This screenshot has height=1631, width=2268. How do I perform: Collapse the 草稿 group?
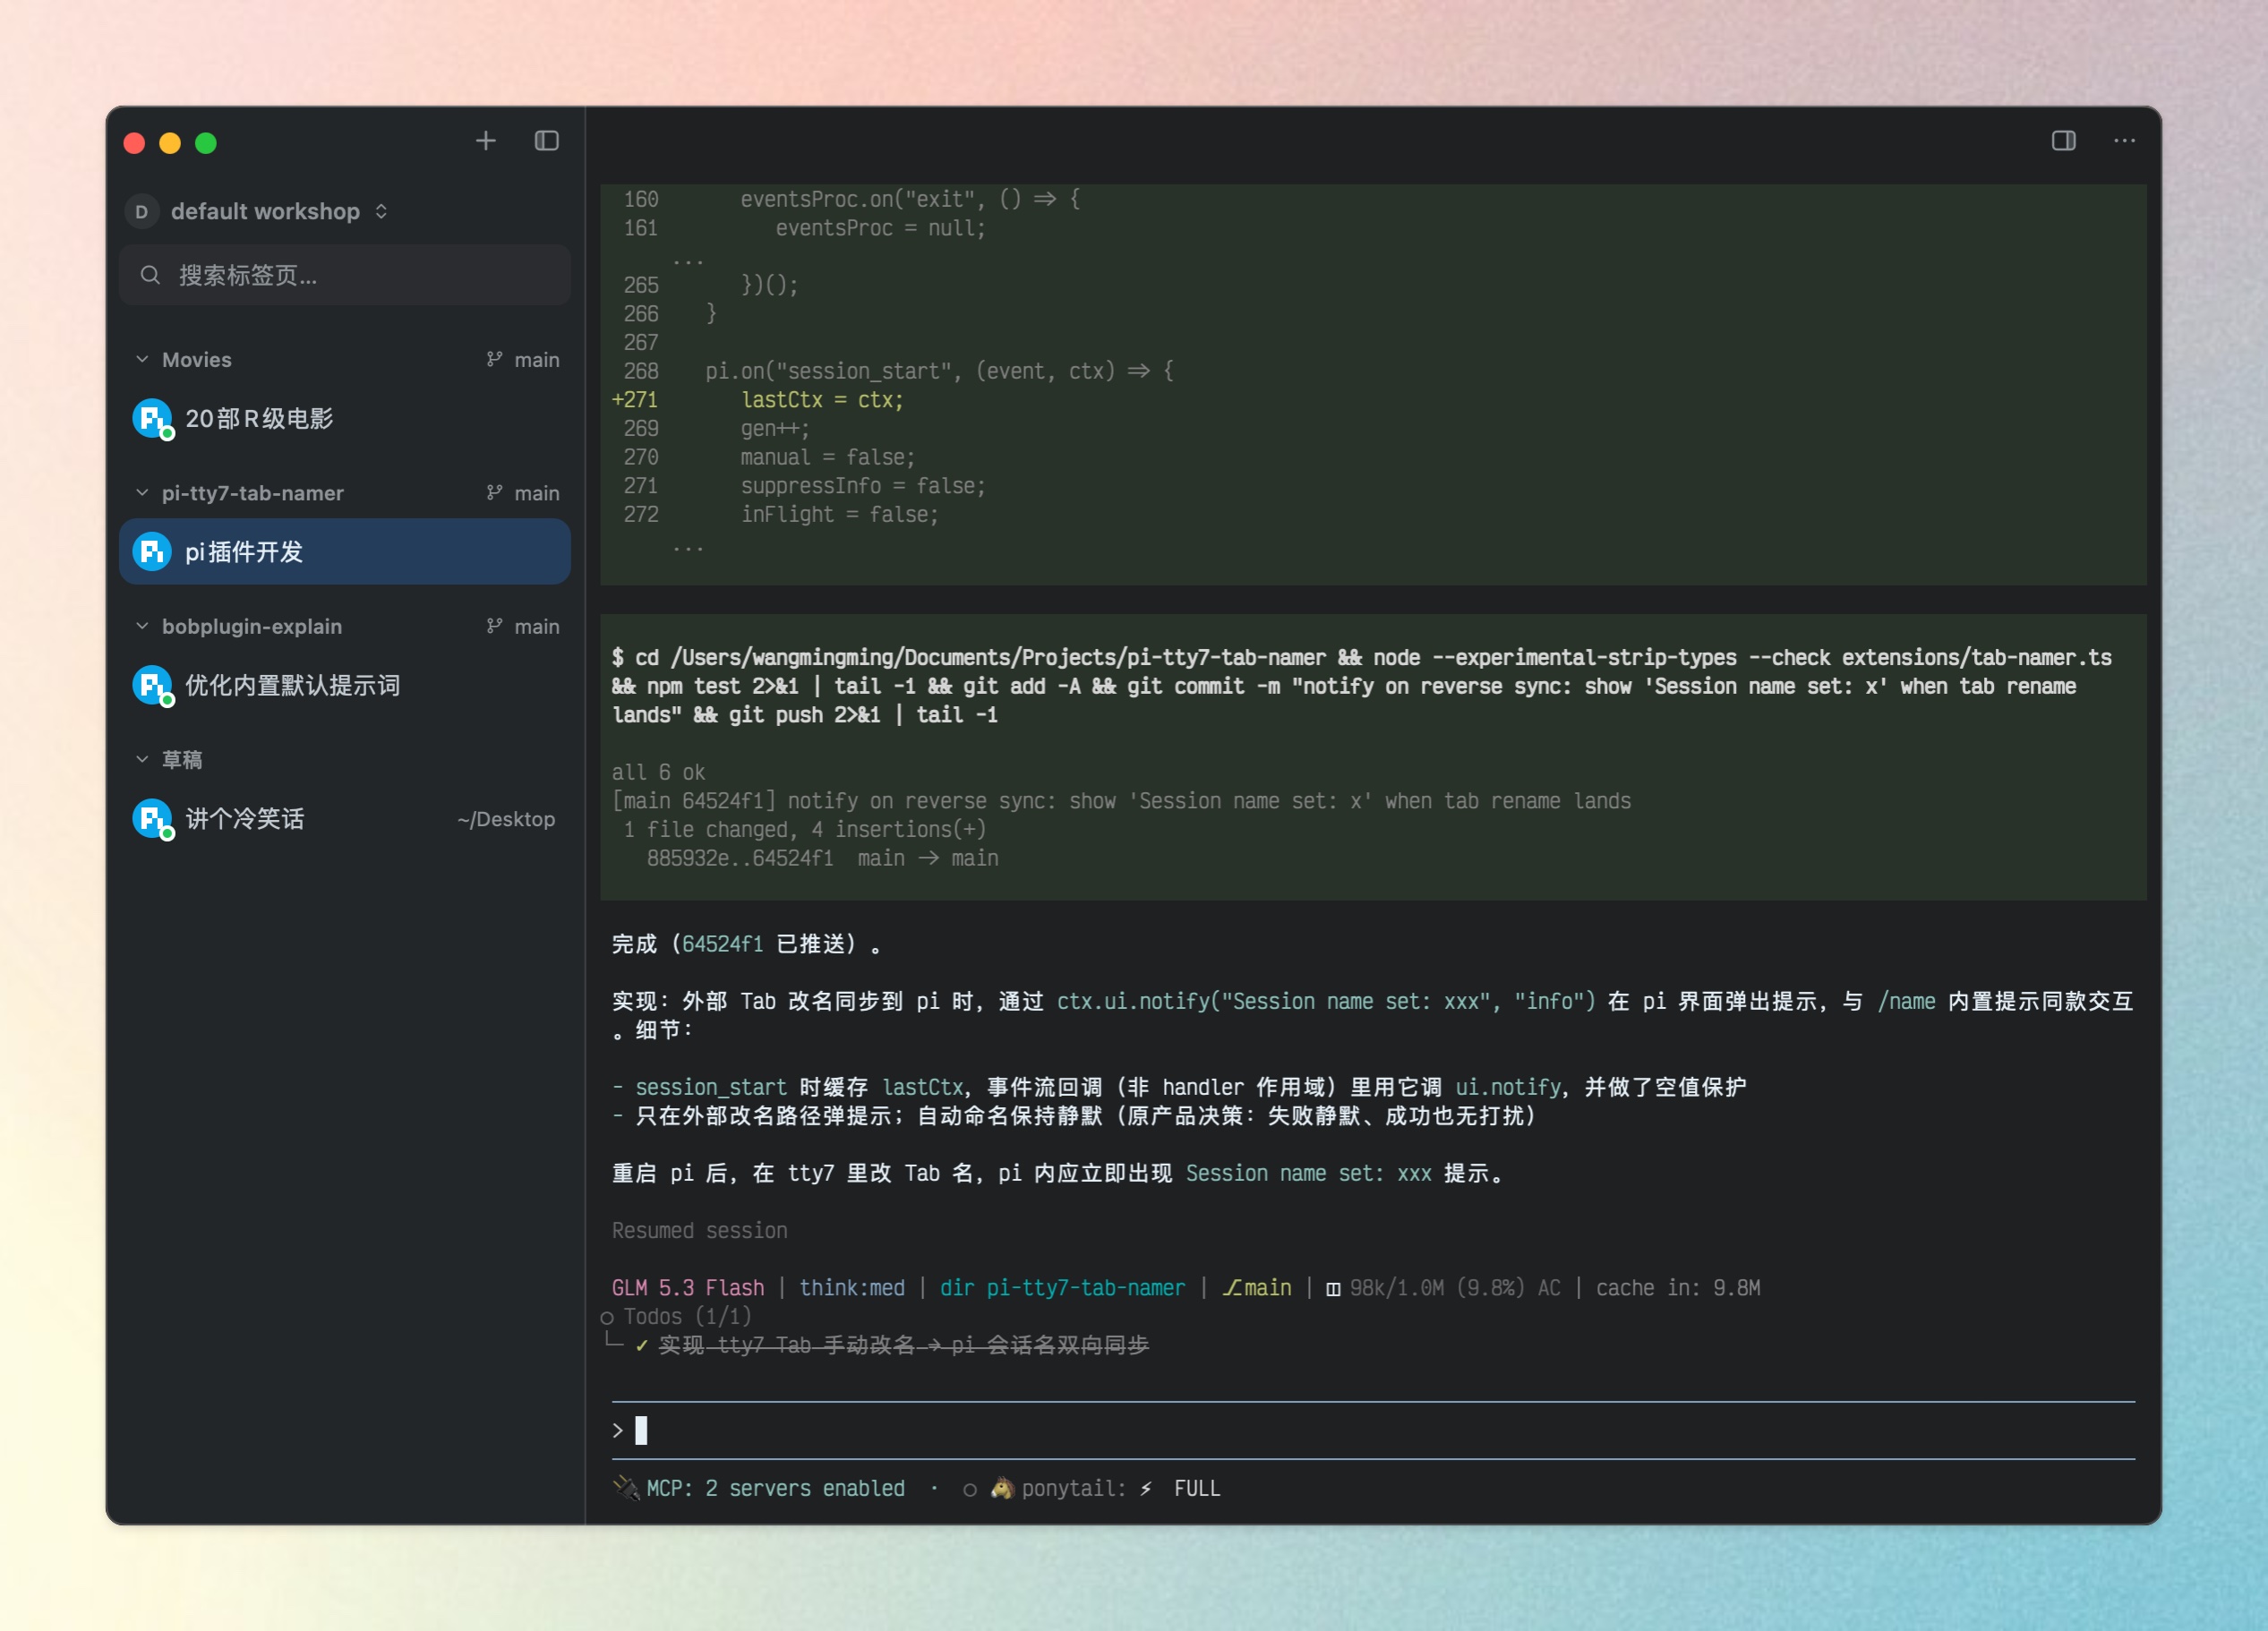(x=142, y=759)
